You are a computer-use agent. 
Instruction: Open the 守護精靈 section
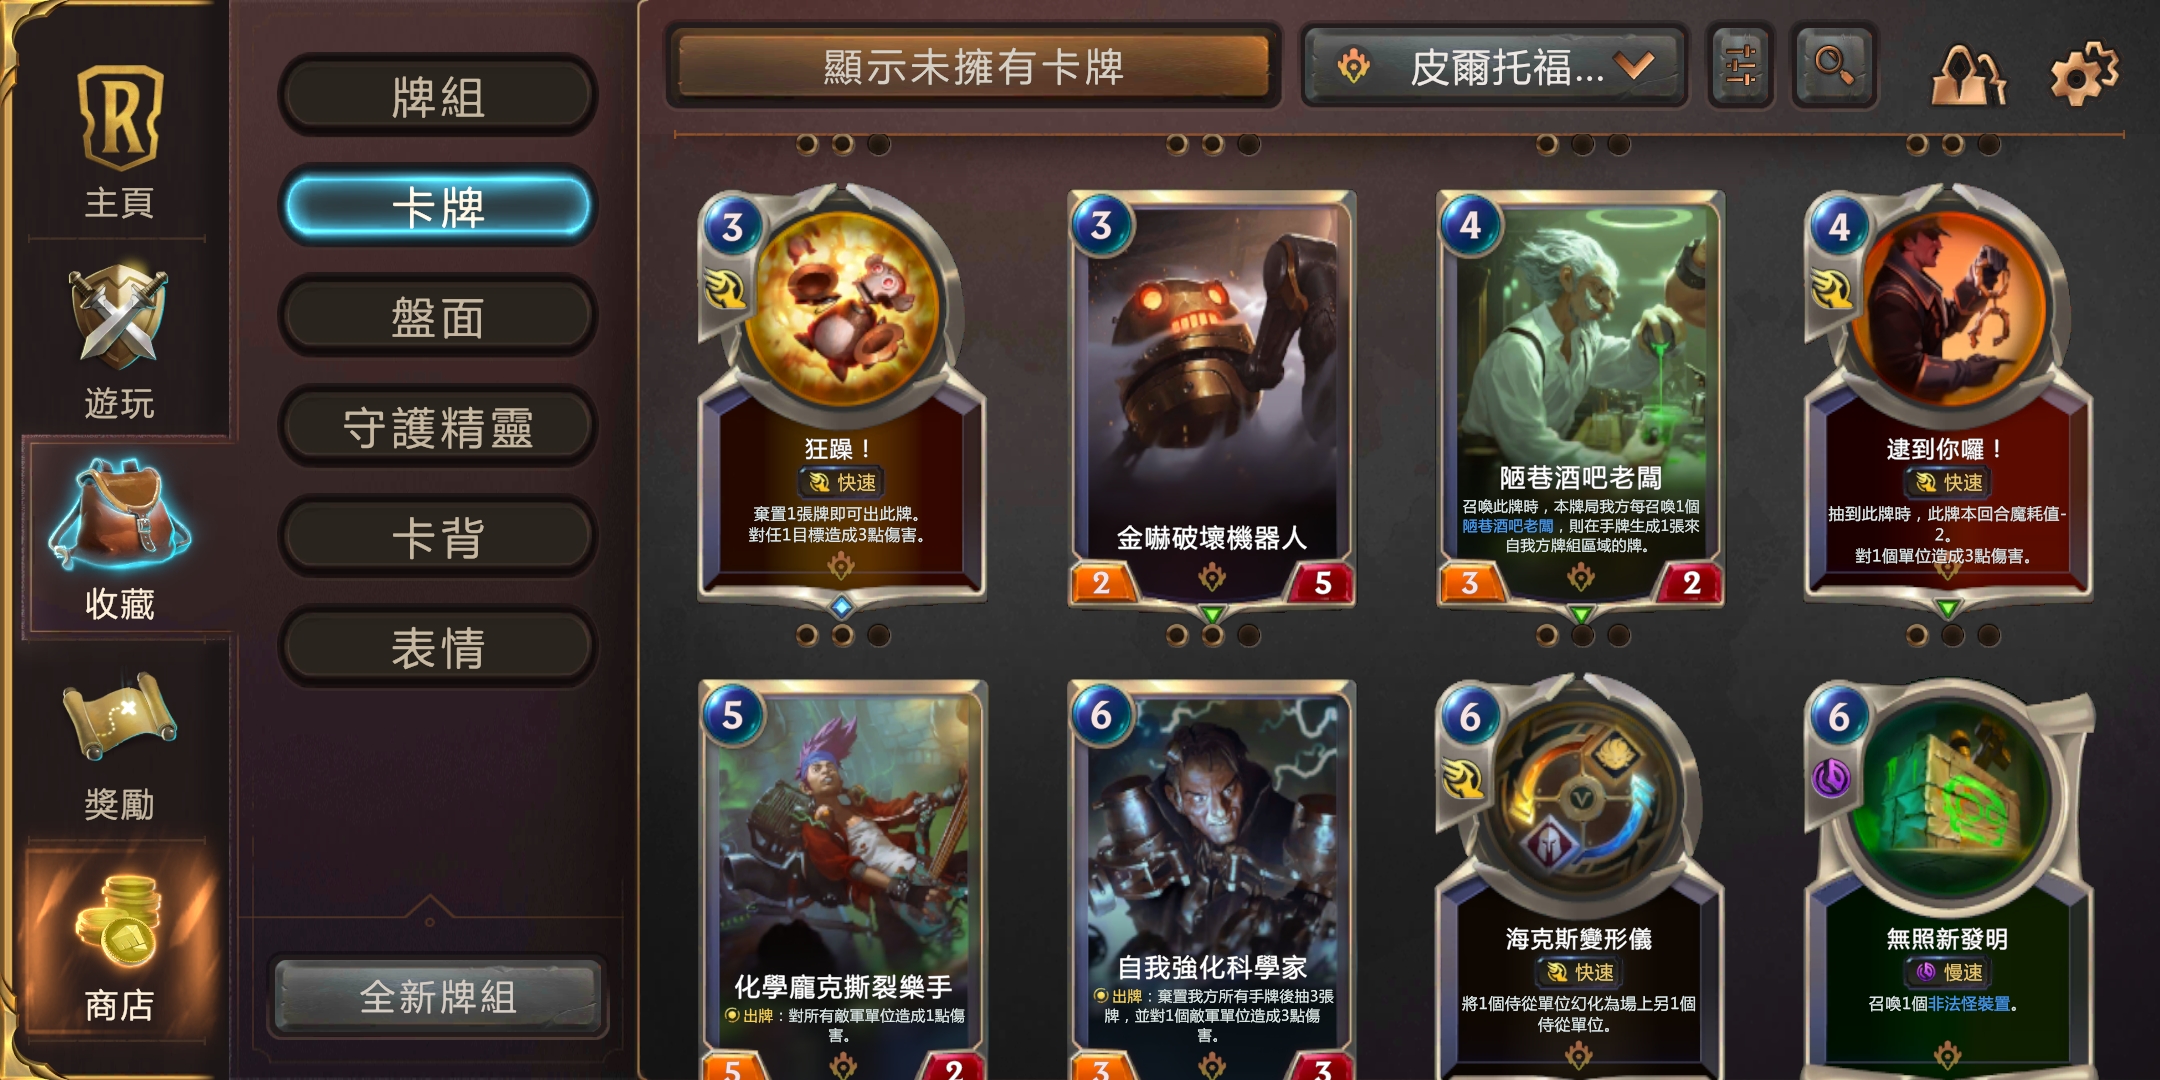(x=438, y=427)
